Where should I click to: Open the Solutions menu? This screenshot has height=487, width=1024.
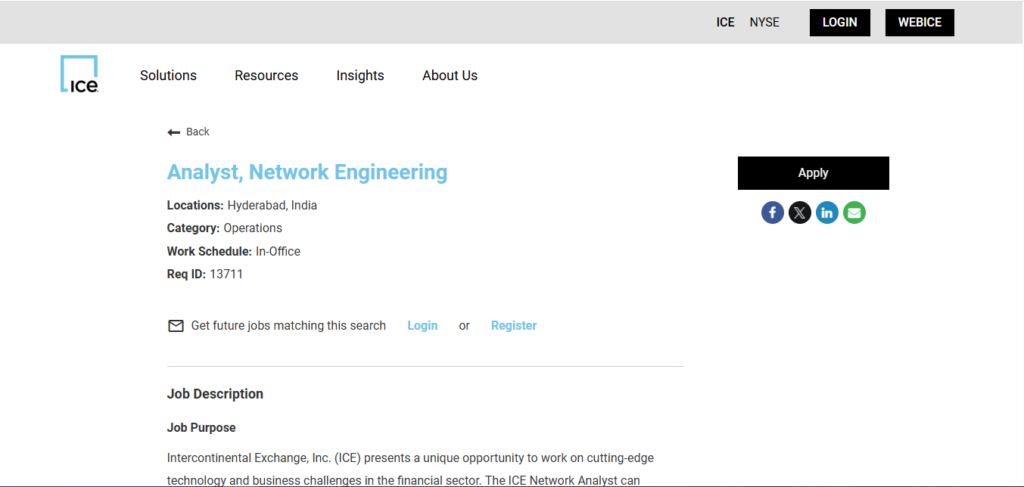168,76
